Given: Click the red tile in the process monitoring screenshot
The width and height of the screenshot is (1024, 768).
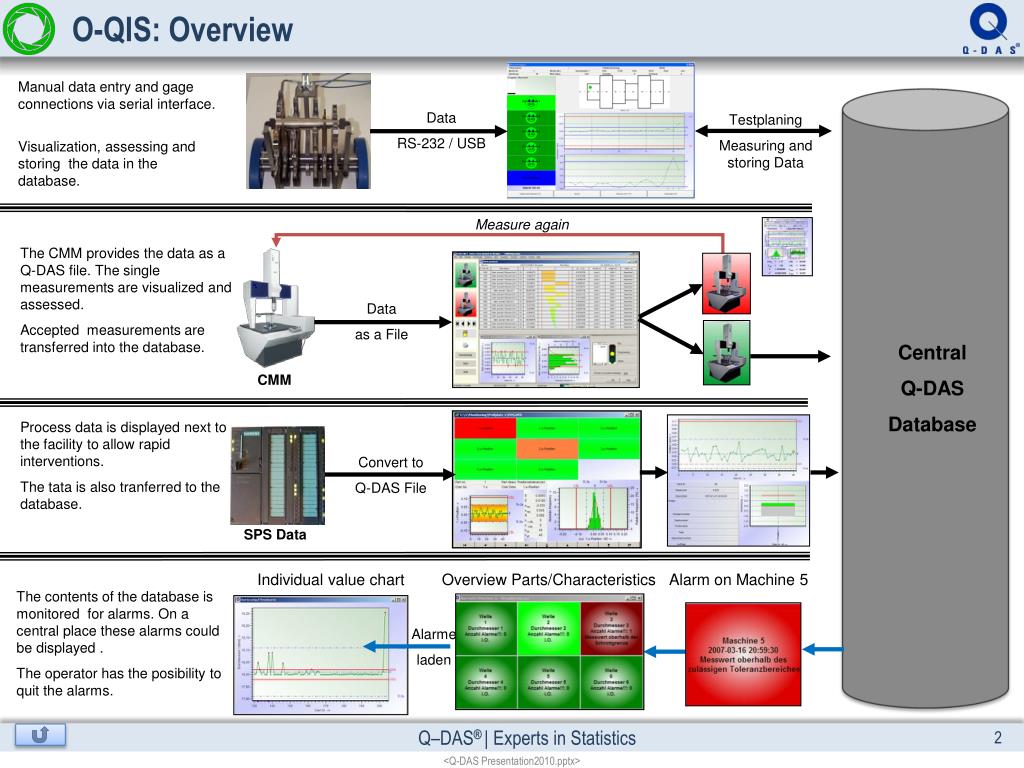Looking at the screenshot, I should point(485,428).
